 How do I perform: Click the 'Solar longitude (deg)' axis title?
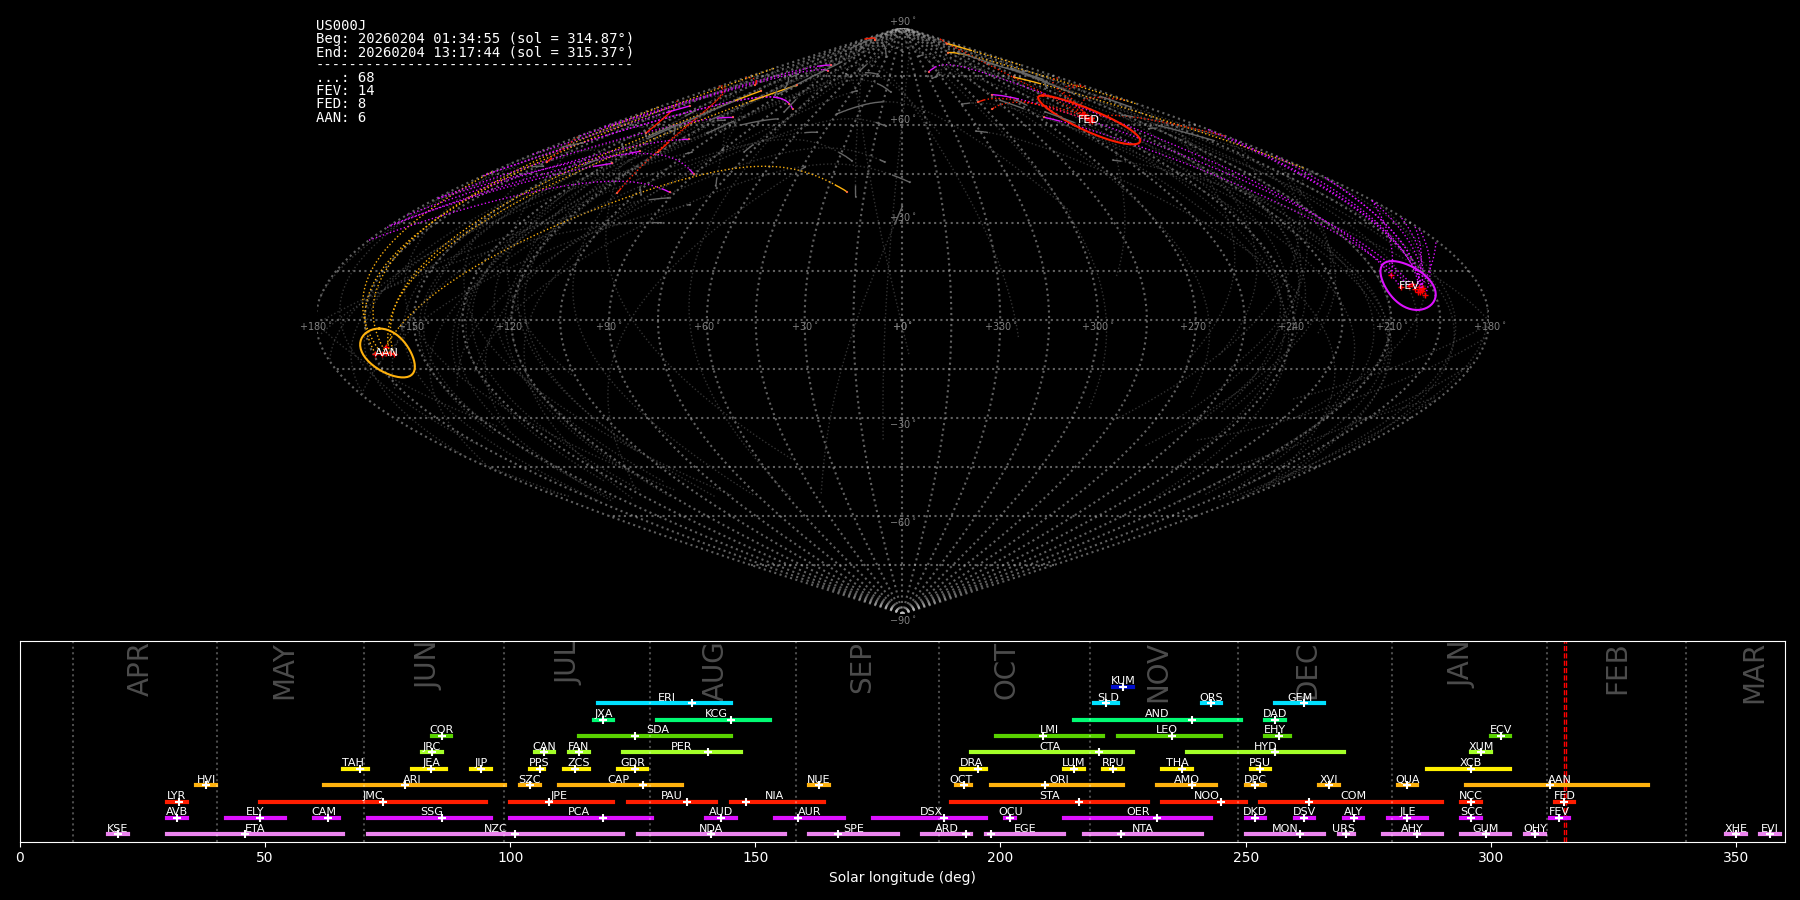click(902, 877)
